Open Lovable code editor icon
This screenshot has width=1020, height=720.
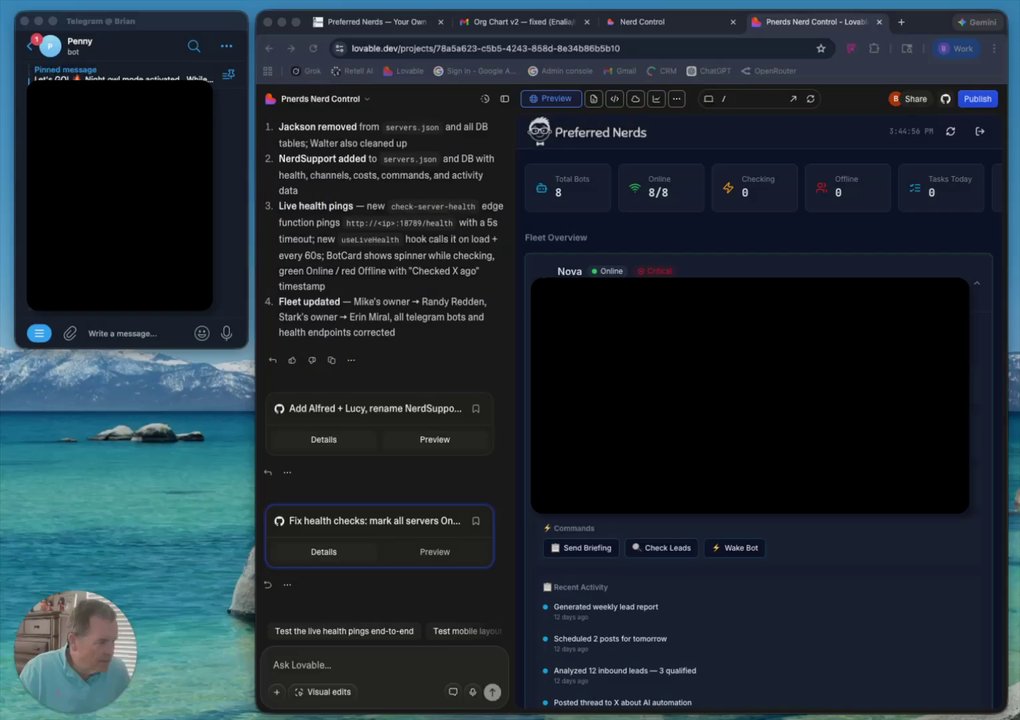614,99
